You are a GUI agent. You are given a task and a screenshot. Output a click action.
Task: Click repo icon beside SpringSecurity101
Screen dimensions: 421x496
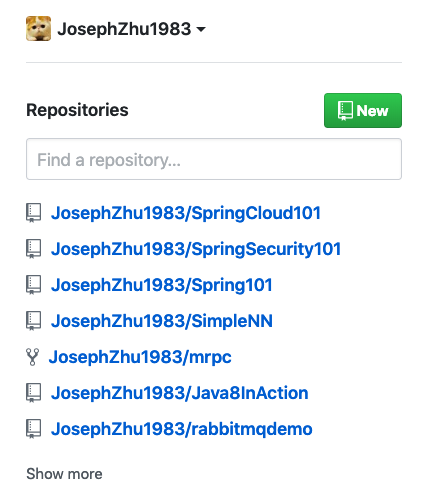point(33,249)
